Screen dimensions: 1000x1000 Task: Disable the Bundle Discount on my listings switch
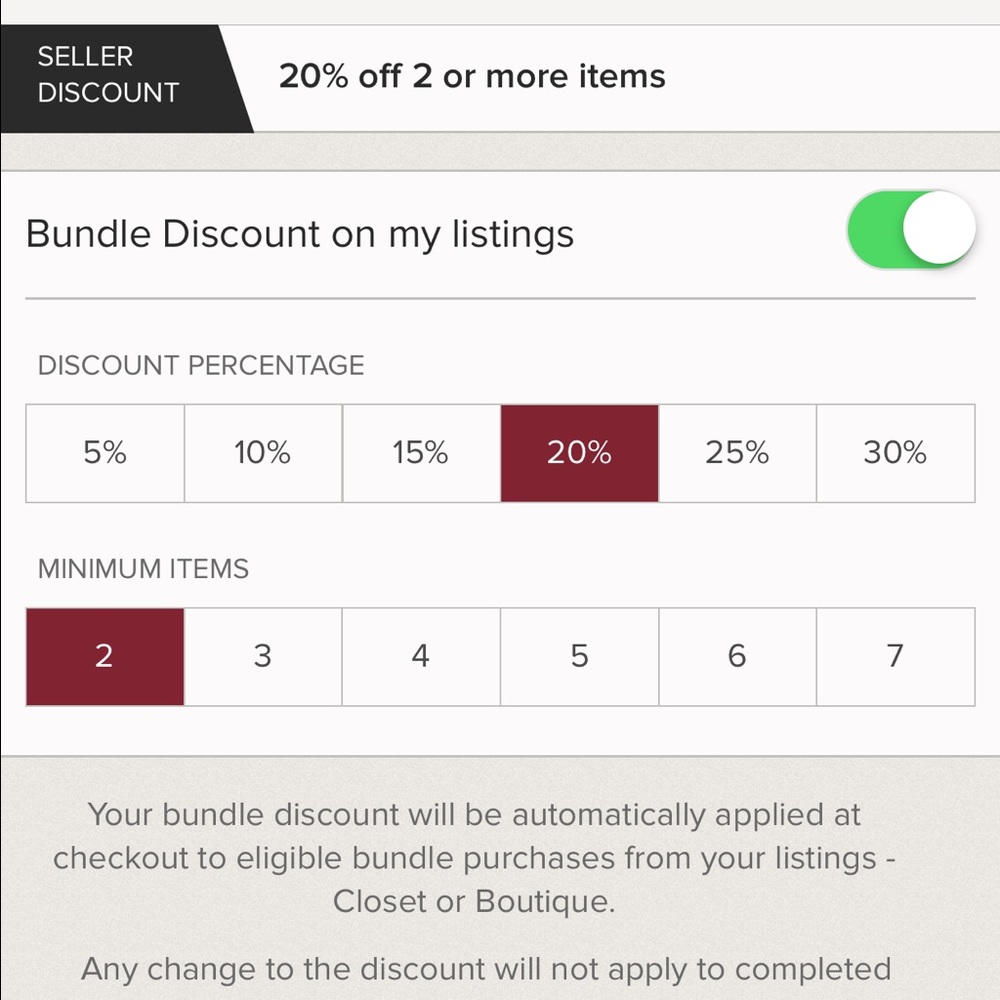910,229
